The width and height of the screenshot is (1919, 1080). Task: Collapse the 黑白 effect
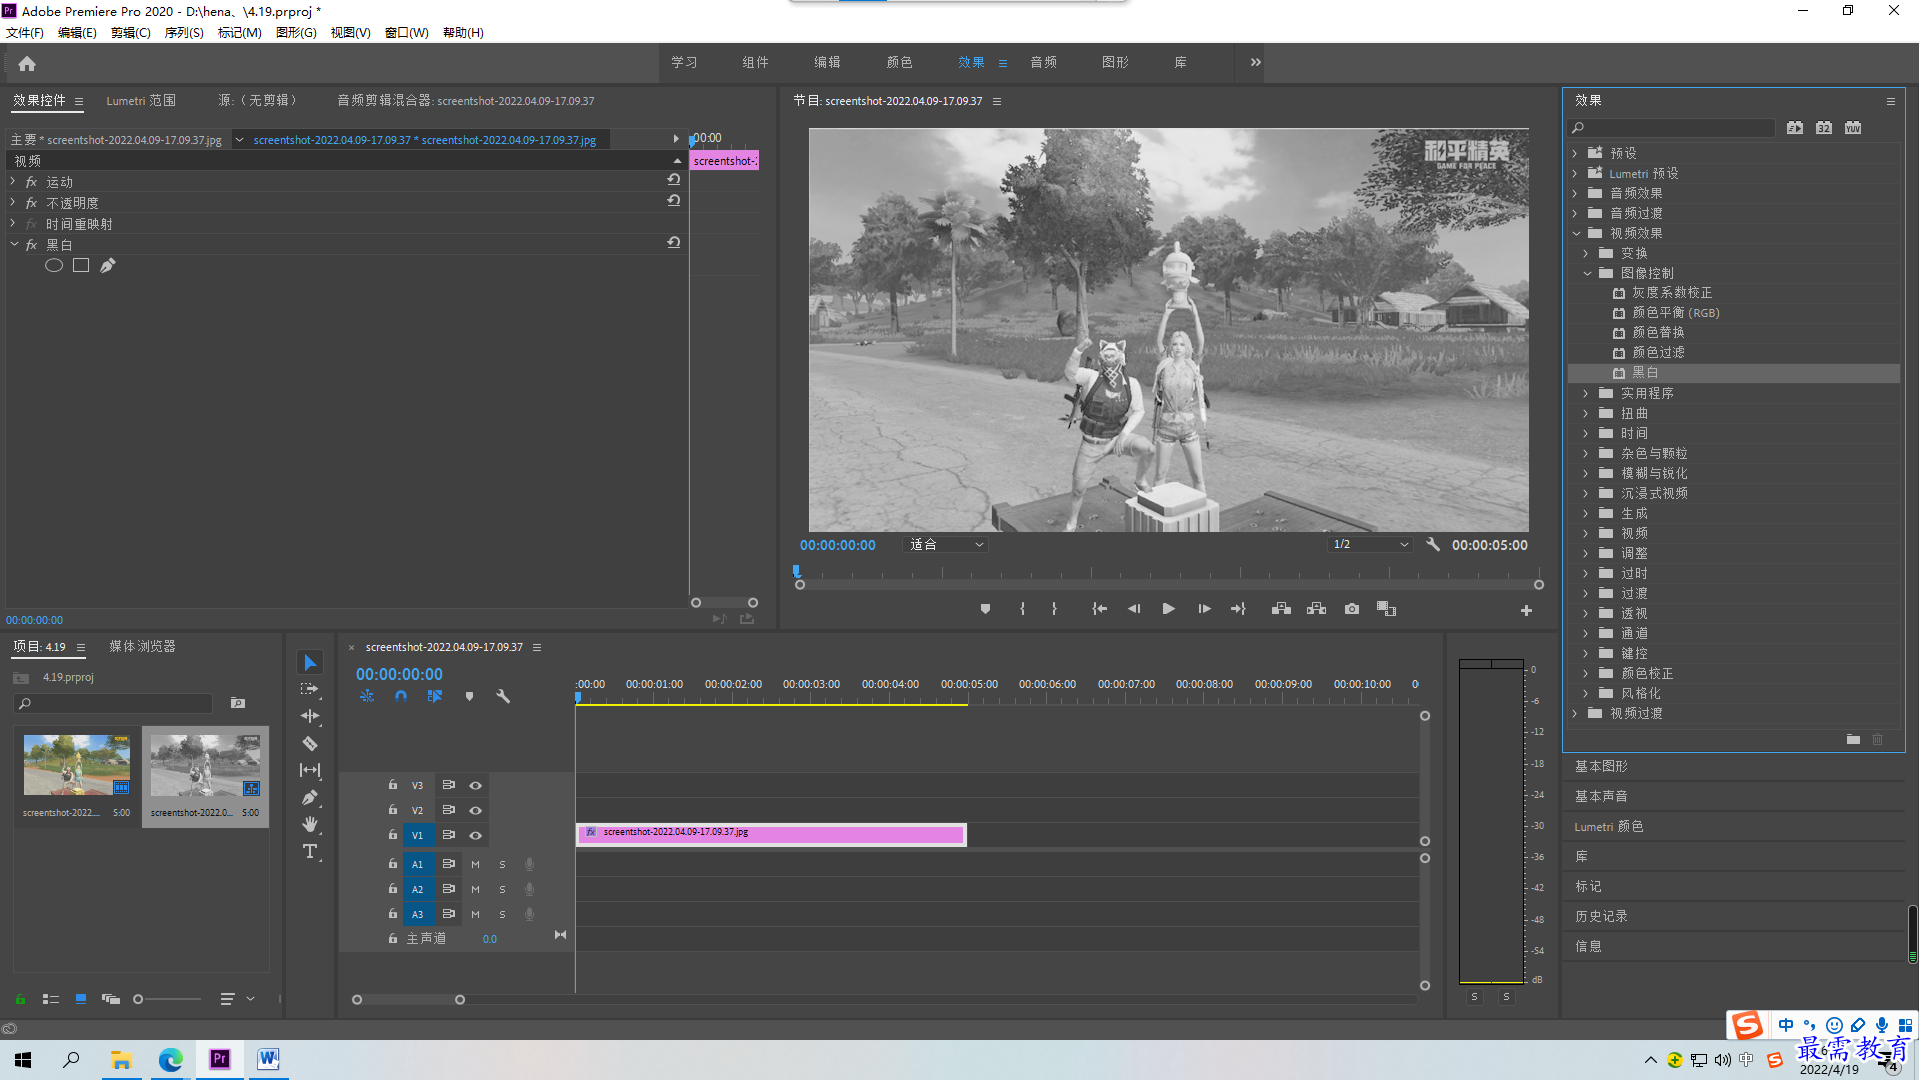13,245
